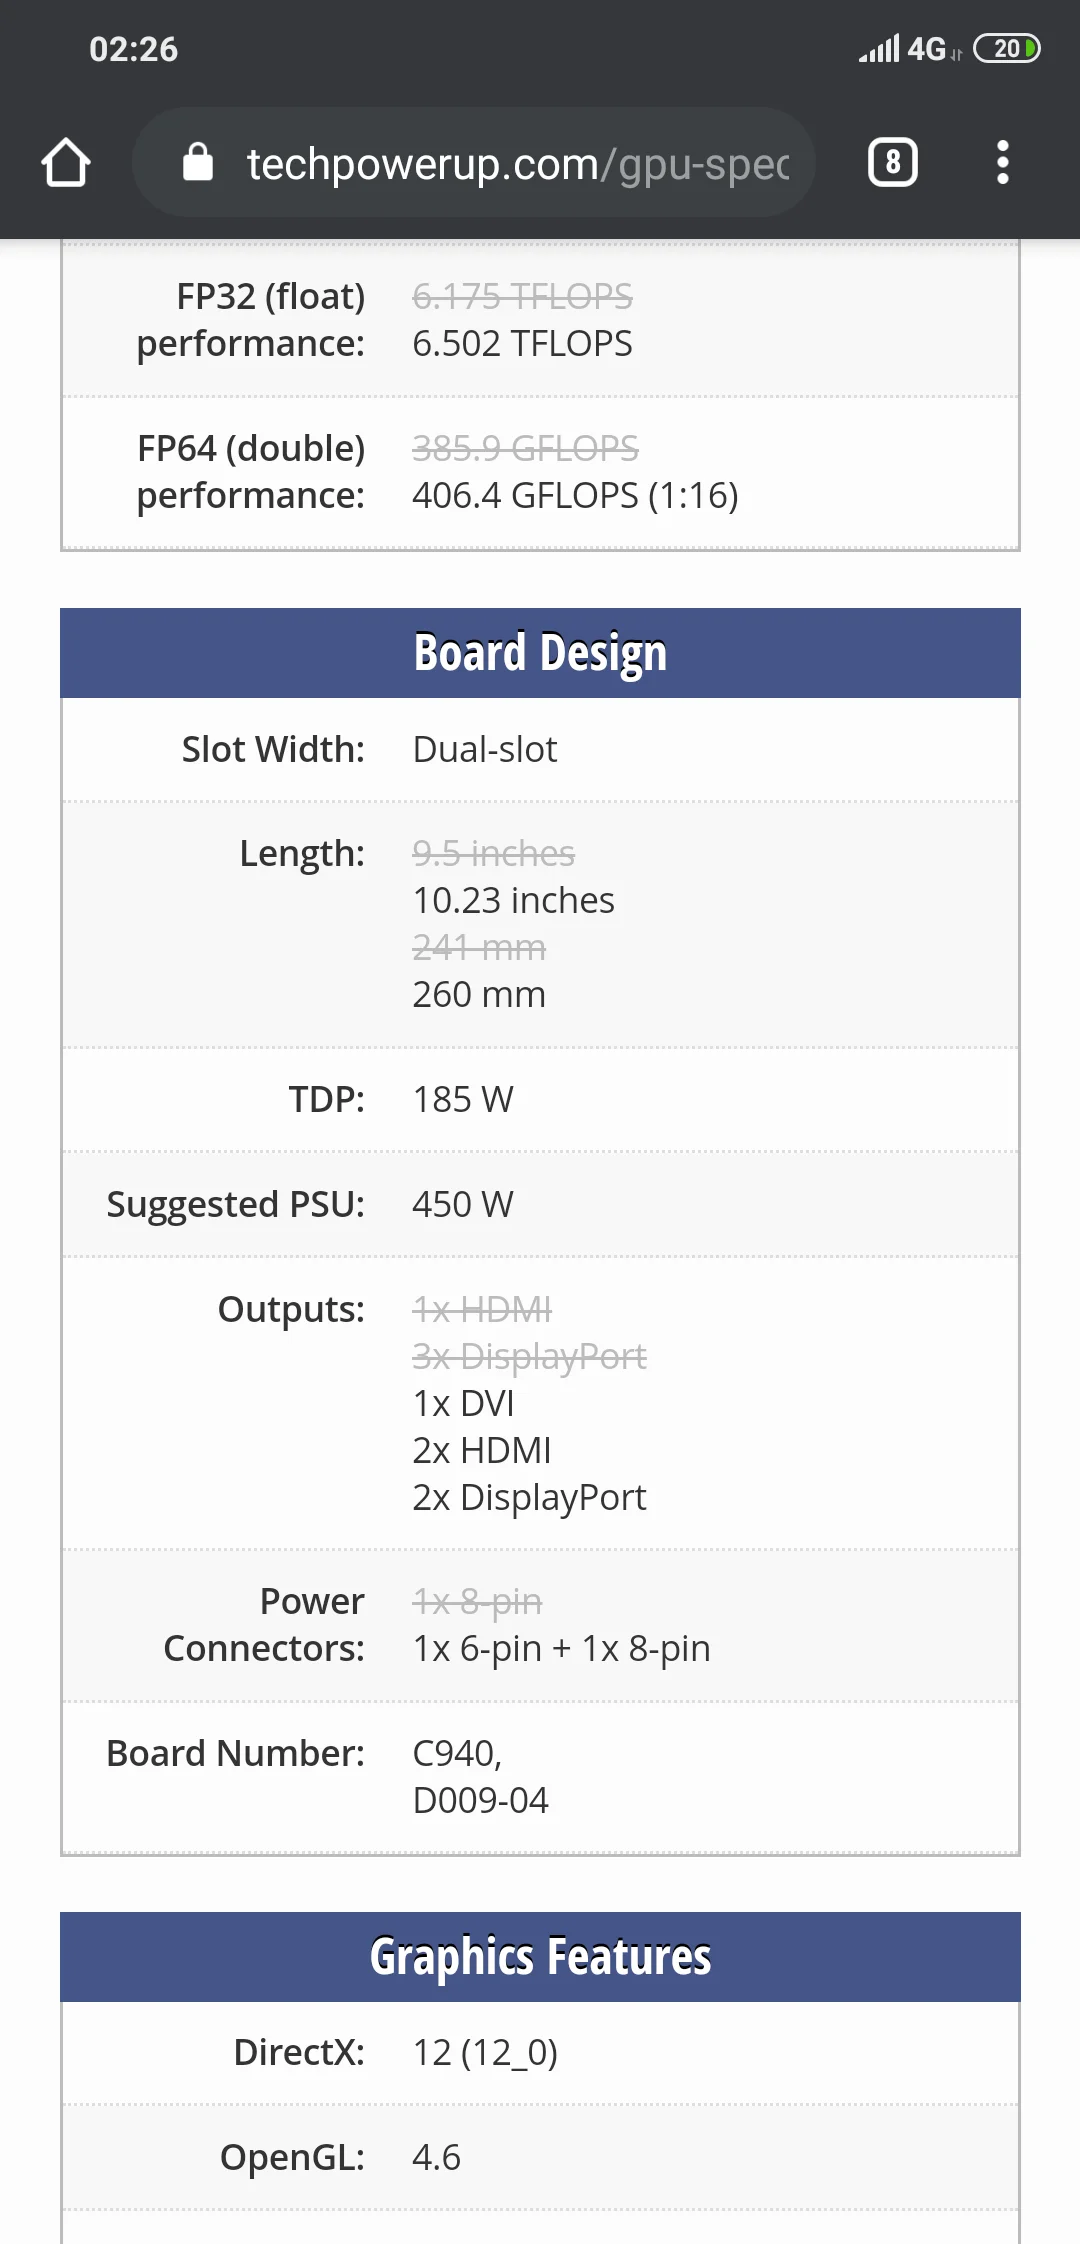Tap the crossed-out 9.5 inches length

[494, 854]
